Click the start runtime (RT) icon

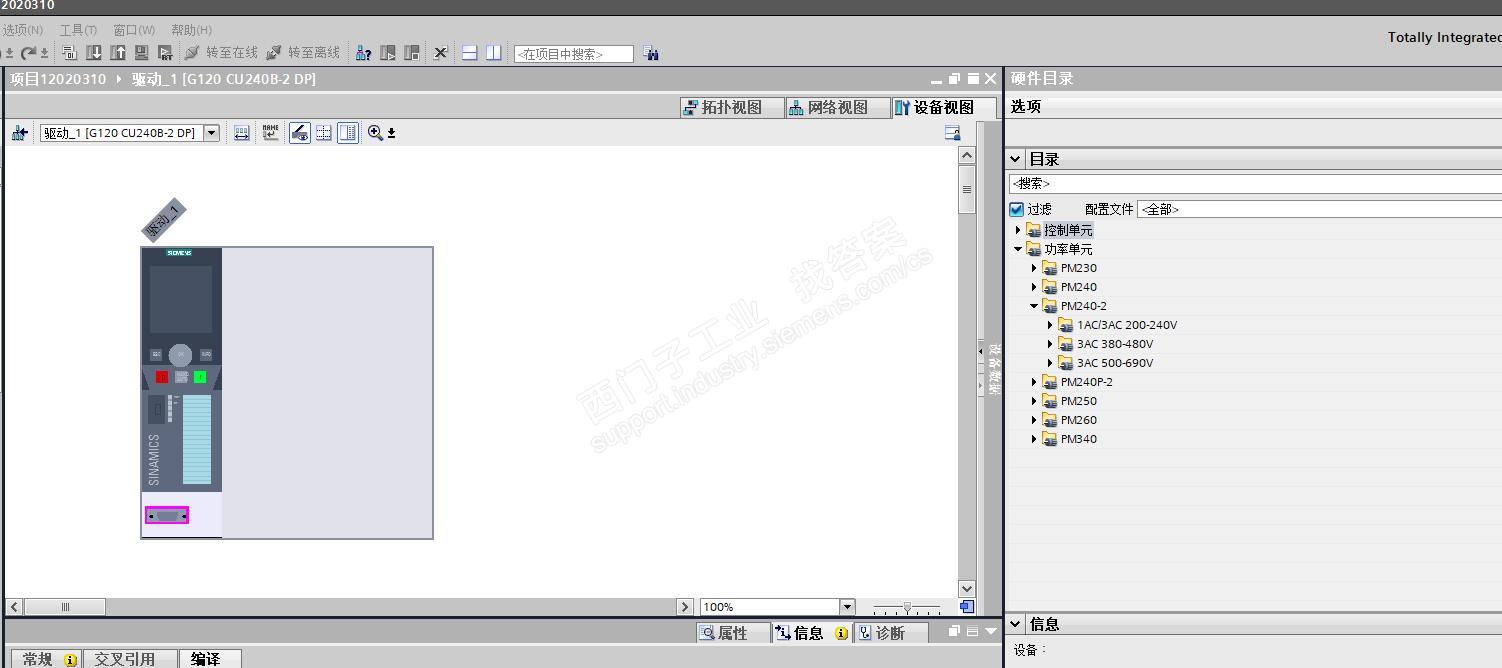coord(165,53)
